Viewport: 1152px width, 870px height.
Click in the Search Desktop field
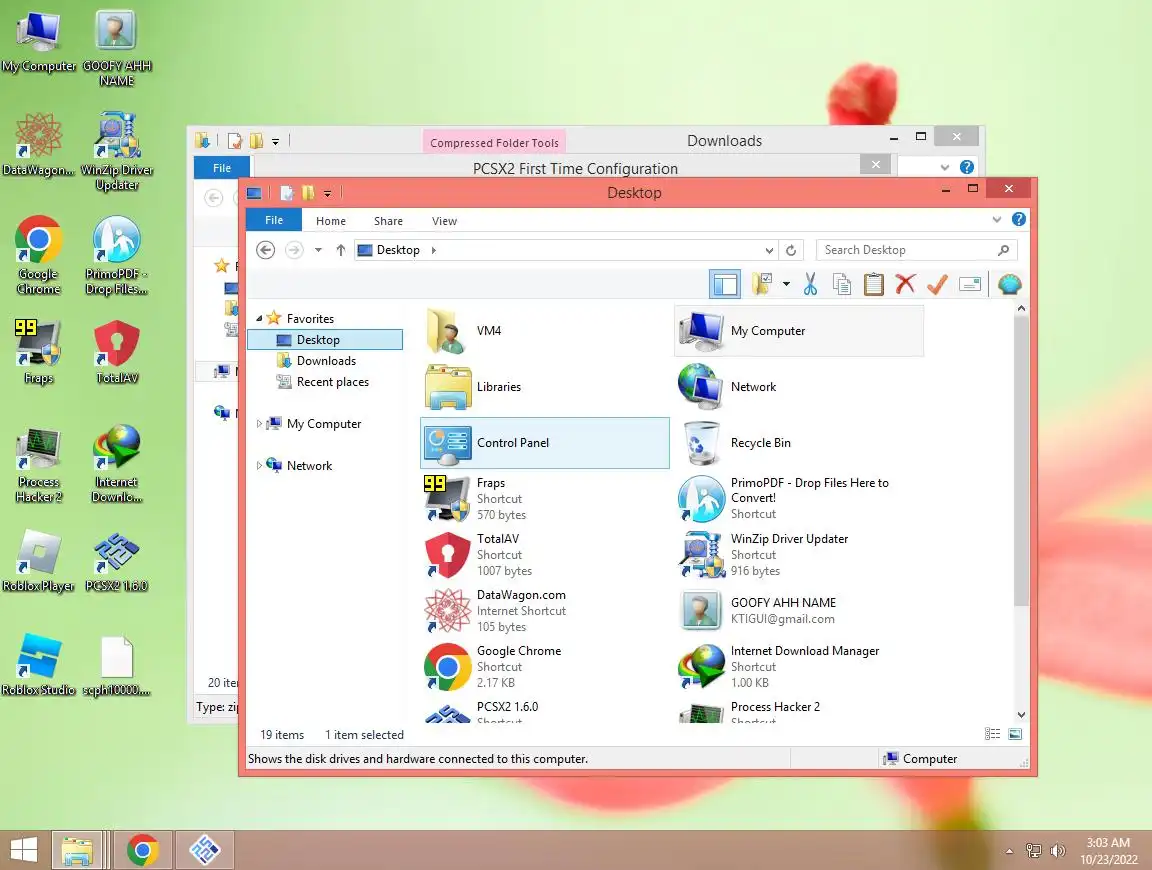tap(916, 250)
